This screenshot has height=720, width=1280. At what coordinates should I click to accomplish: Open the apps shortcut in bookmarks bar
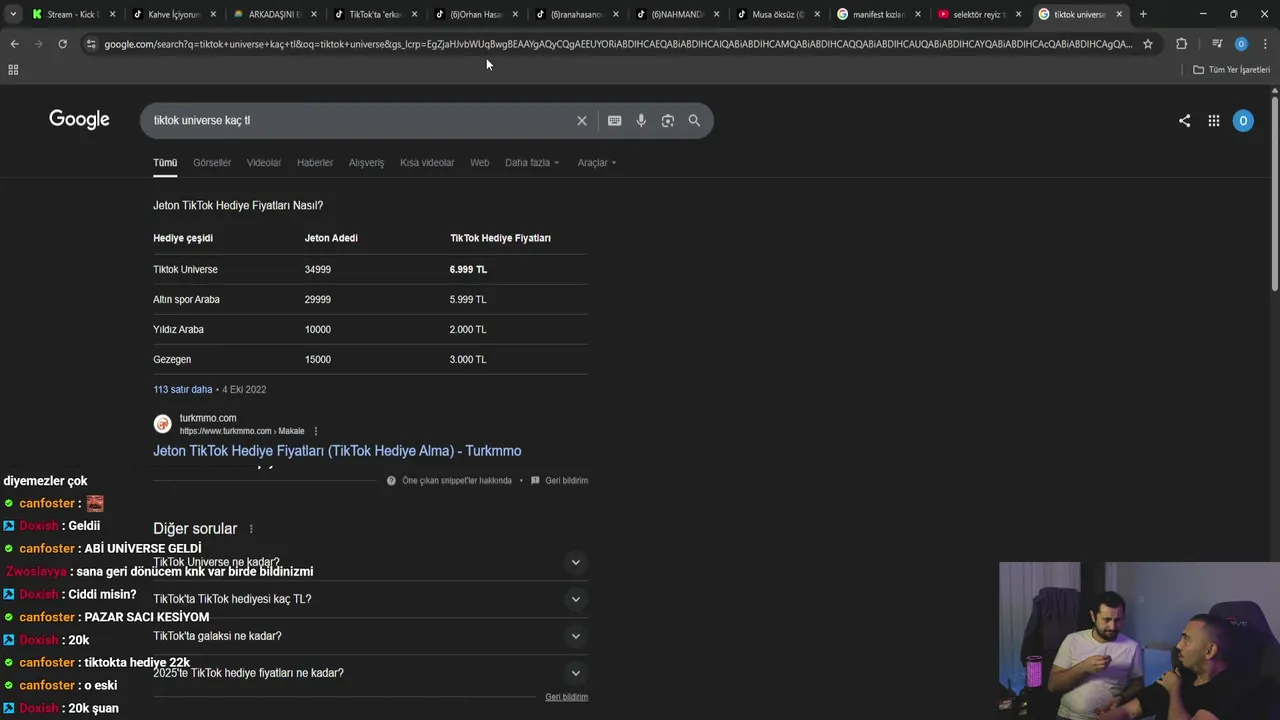tap(13, 70)
